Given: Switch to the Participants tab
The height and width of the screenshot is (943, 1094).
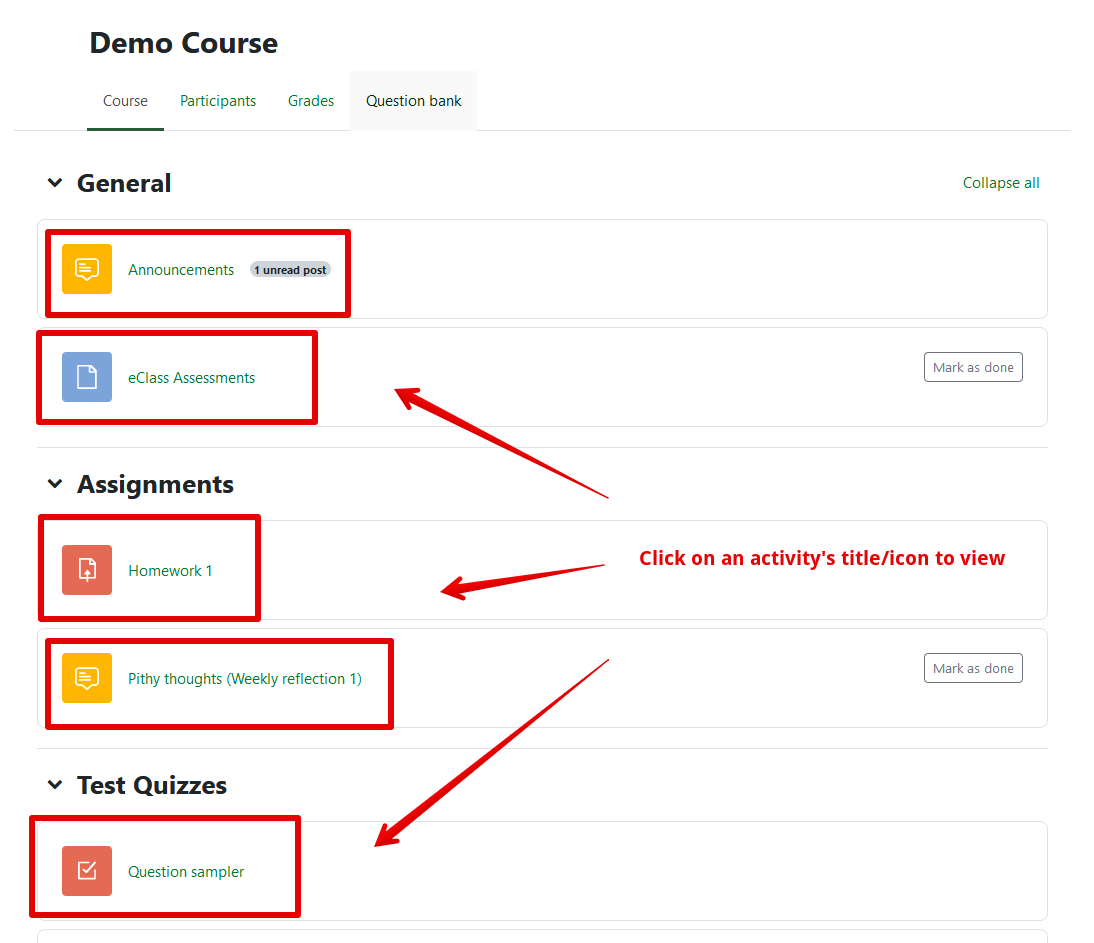Looking at the screenshot, I should 218,101.
